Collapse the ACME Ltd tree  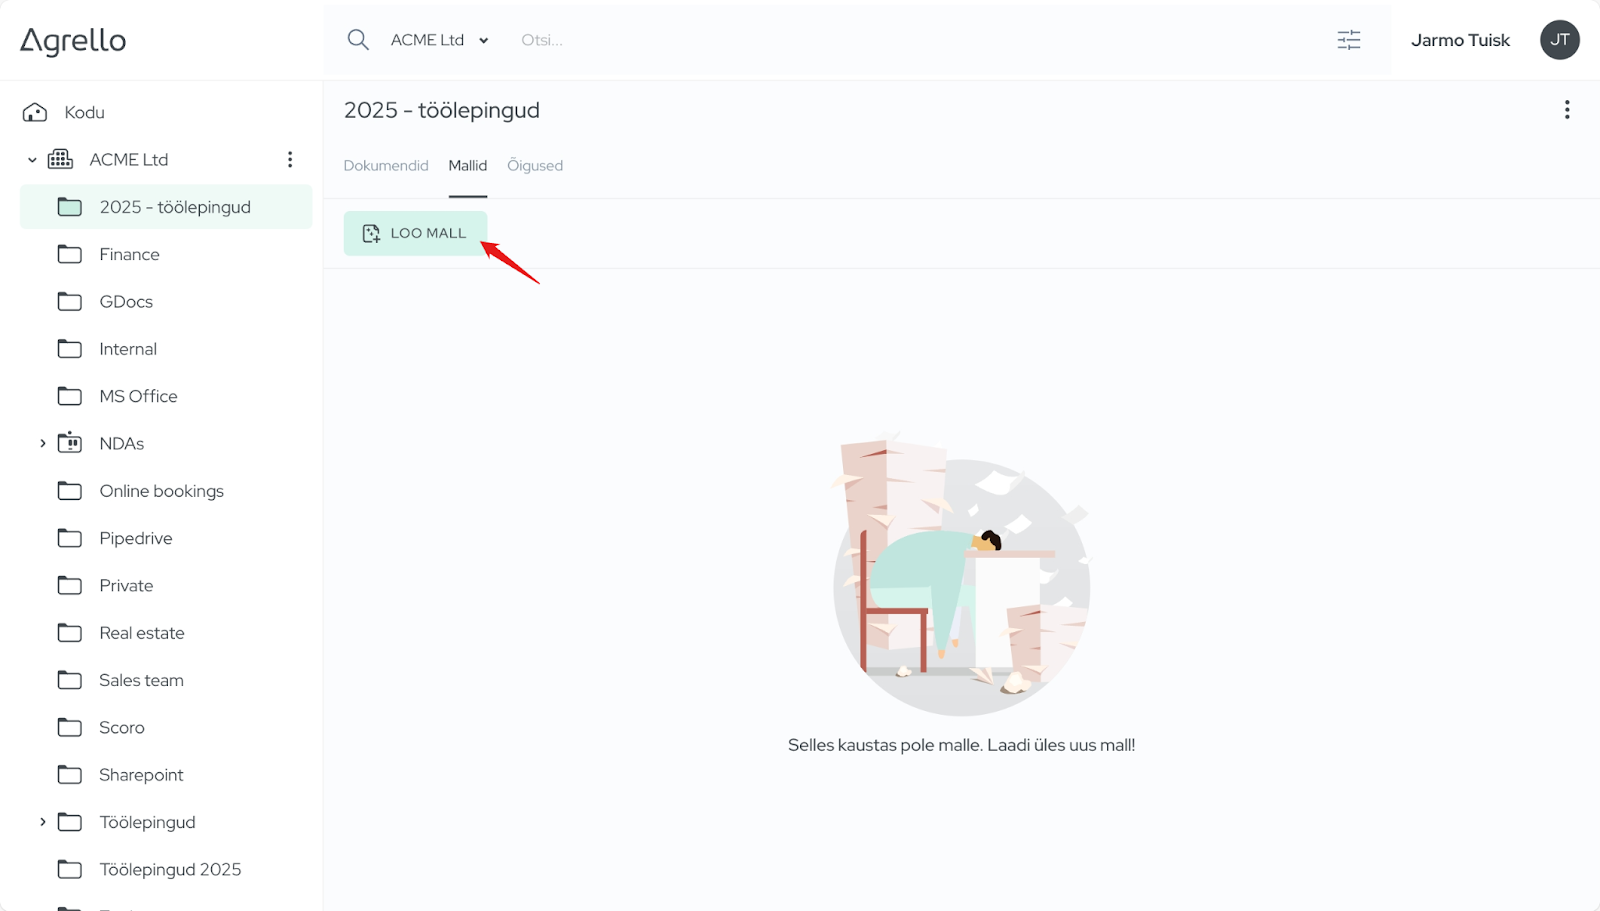click(x=32, y=160)
